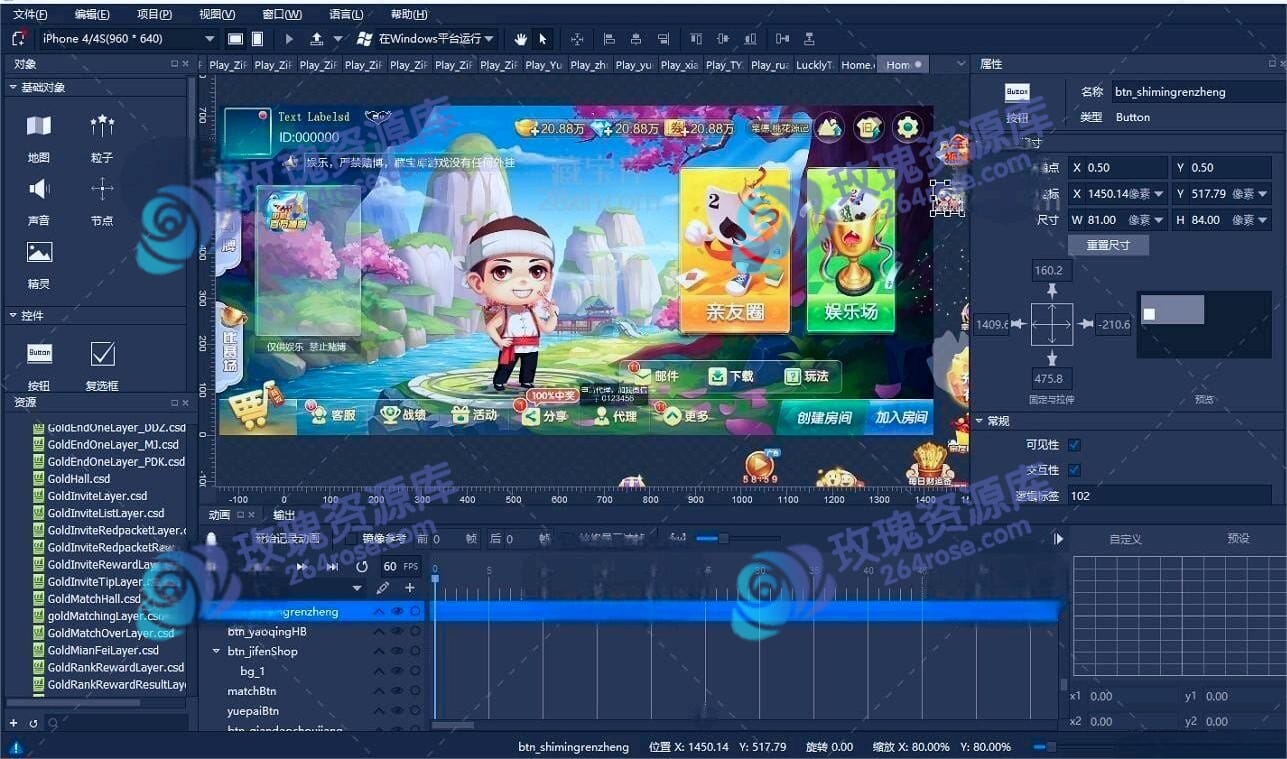Viewport: 1287px width, 759px height.
Task: Click the loop animation icon beside 60 FPS
Action: [362, 567]
